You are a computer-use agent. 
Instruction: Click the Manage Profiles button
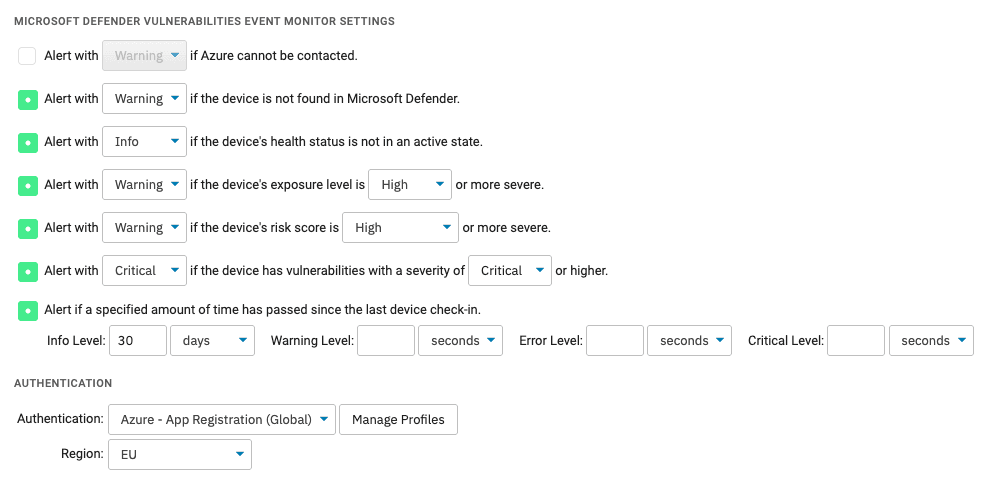398,420
